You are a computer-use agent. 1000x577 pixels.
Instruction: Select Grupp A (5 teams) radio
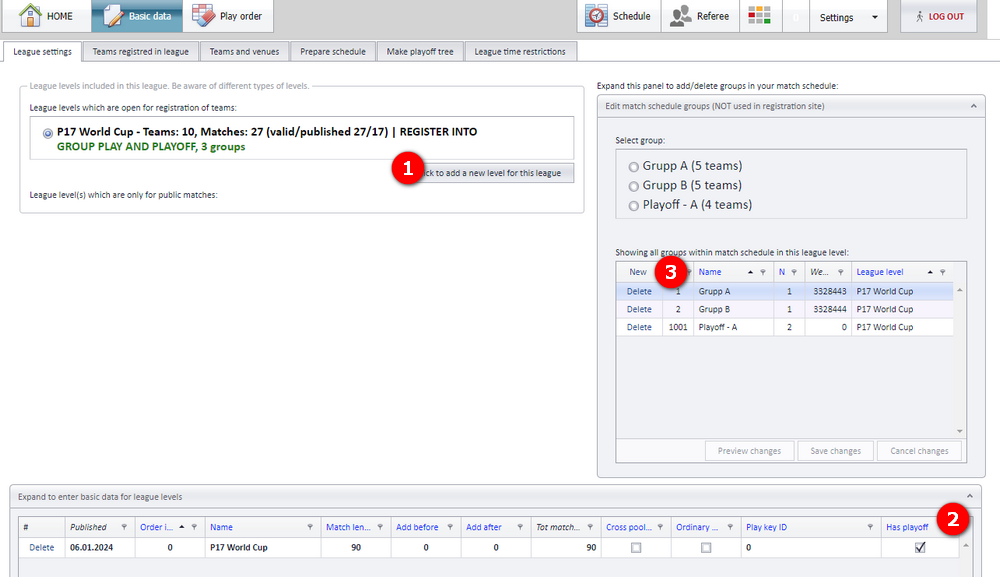coord(633,167)
